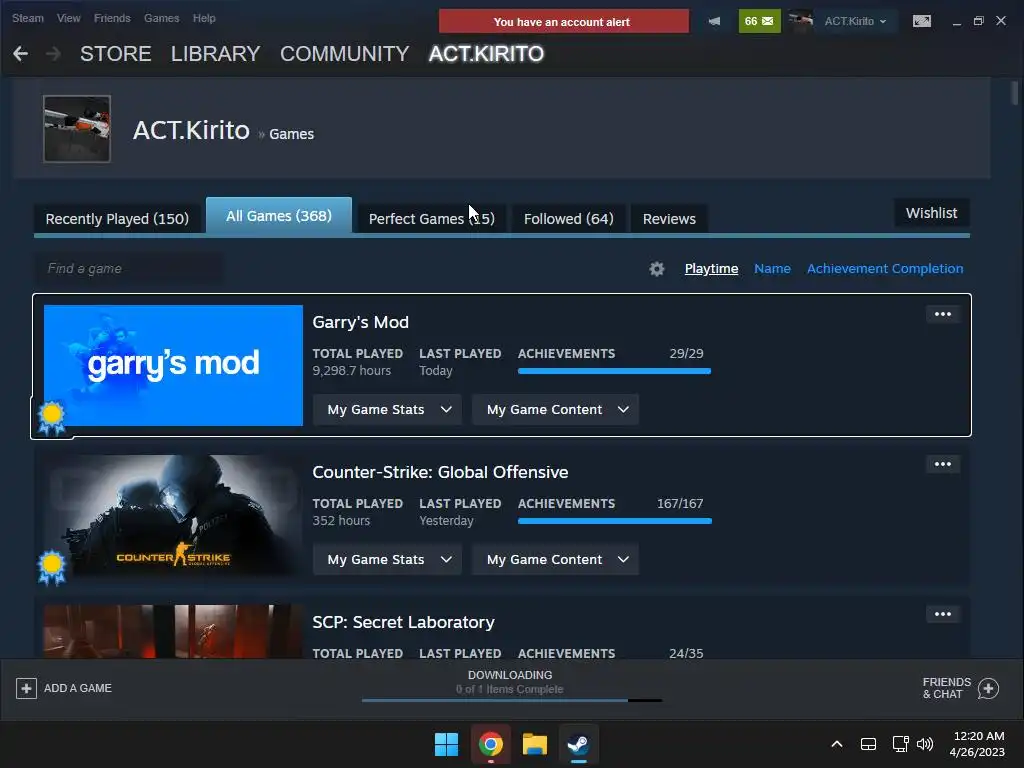The width and height of the screenshot is (1024, 768).
Task: Click Counter-Strike perfect game ribbon badge
Action: coord(52,568)
